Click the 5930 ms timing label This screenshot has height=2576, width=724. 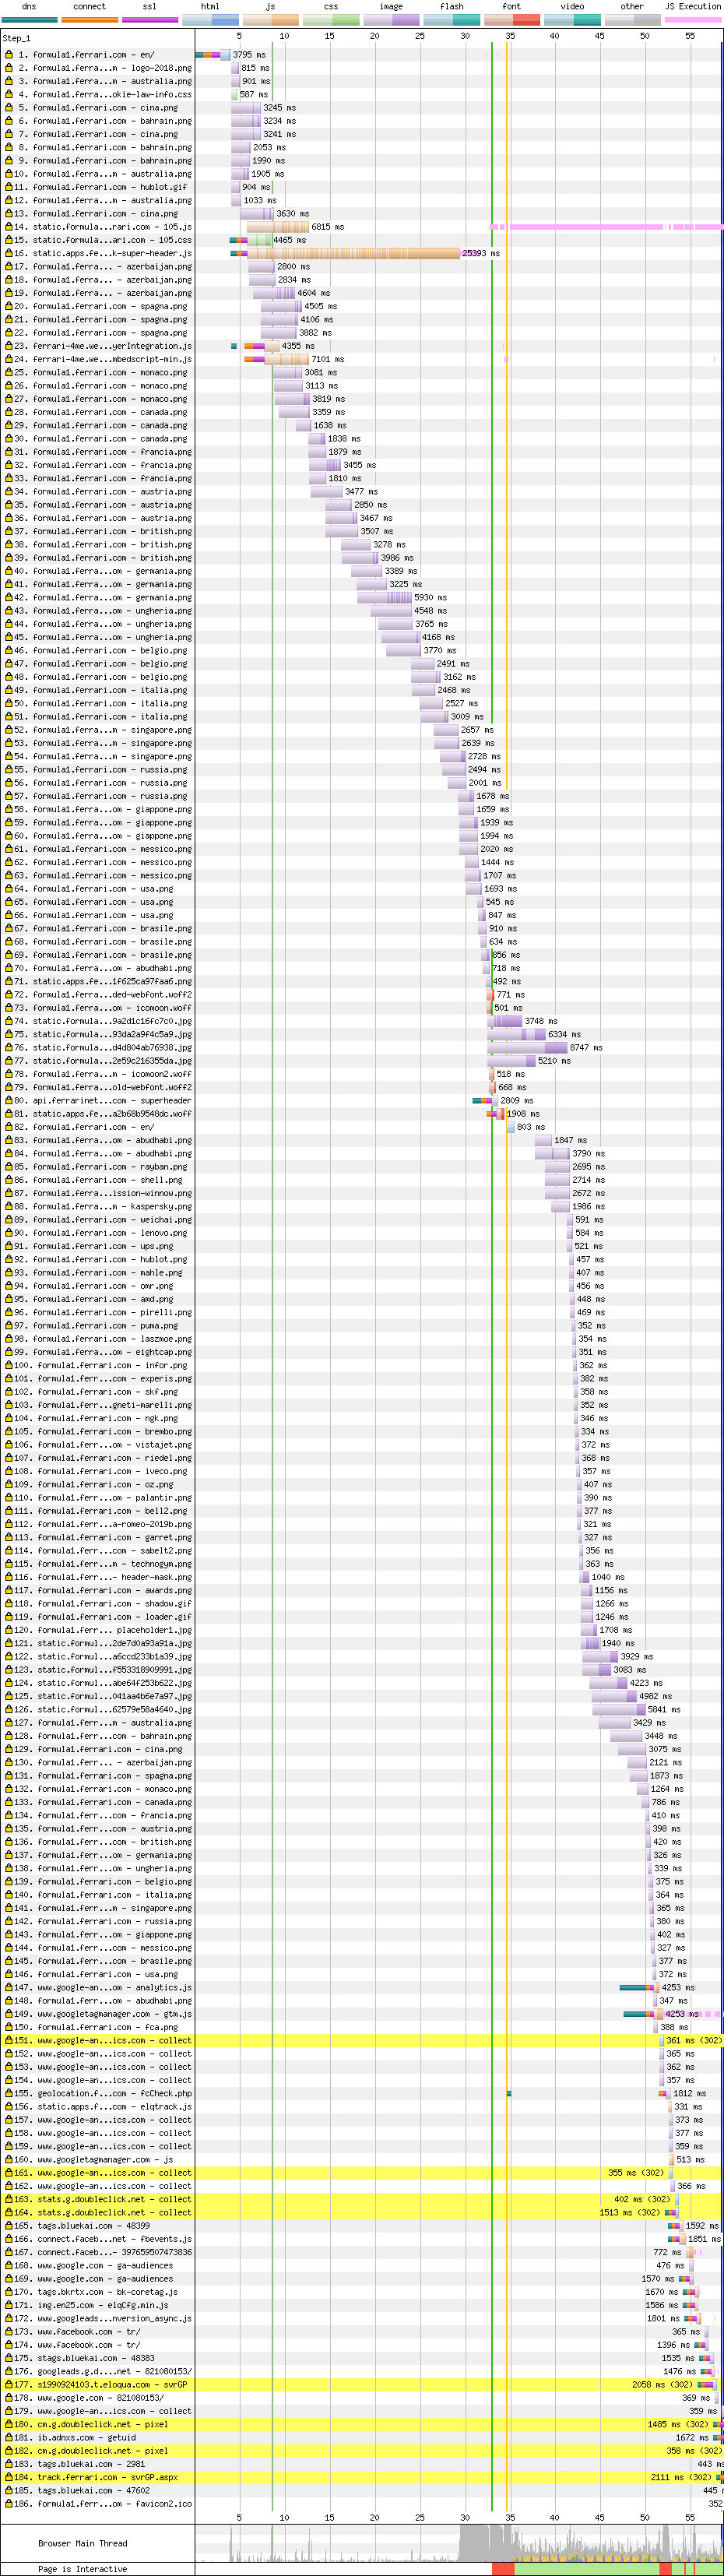click(430, 597)
